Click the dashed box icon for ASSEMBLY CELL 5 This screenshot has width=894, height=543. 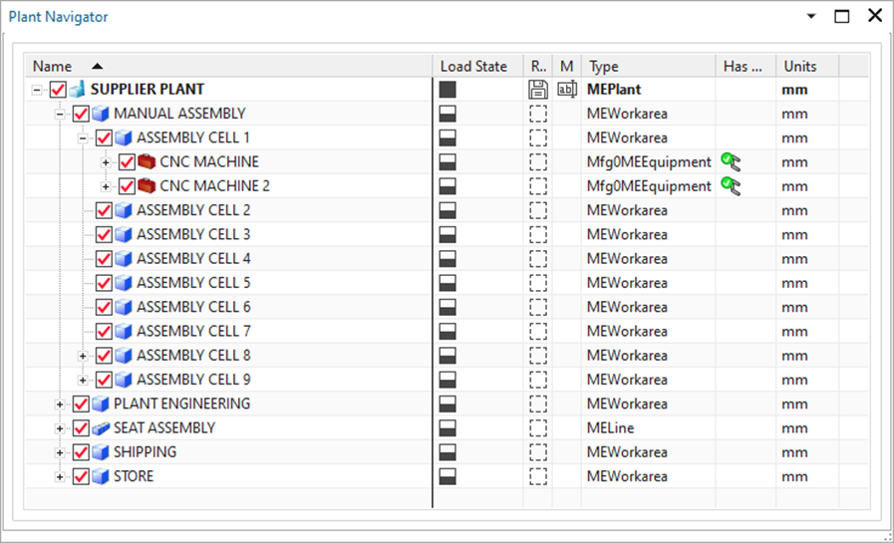pyautogui.click(x=539, y=283)
